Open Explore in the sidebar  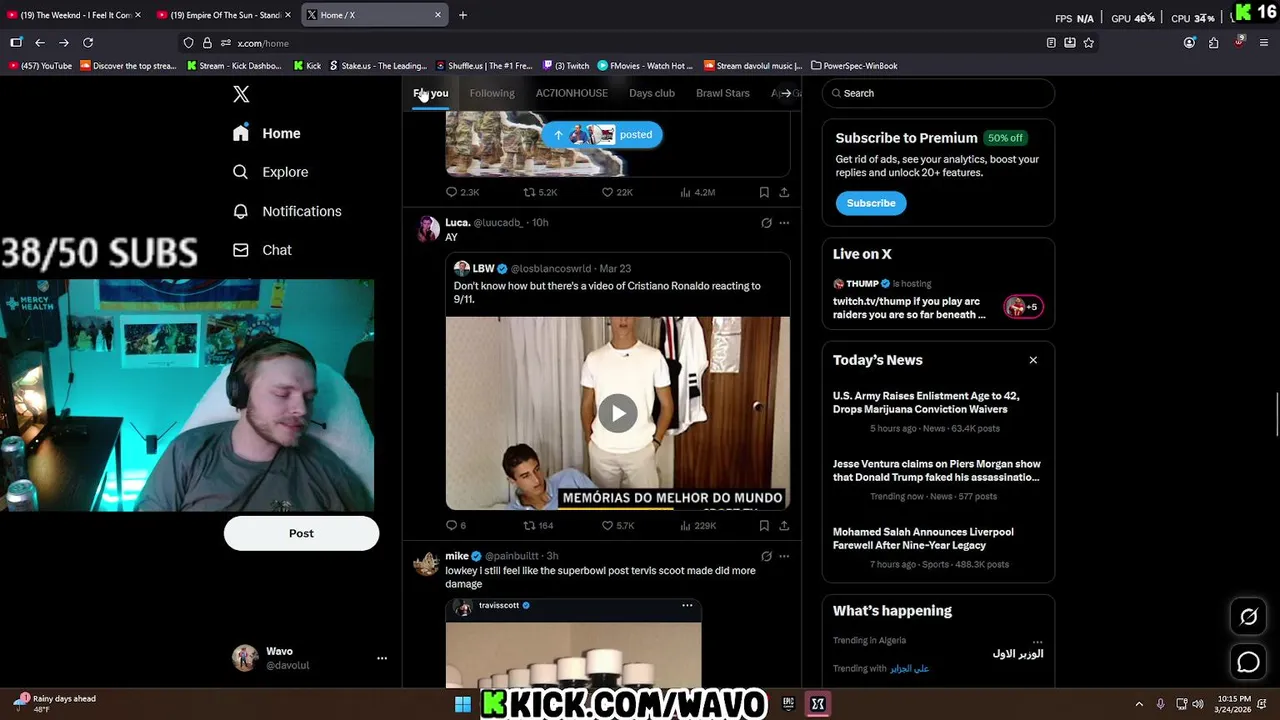click(x=270, y=172)
